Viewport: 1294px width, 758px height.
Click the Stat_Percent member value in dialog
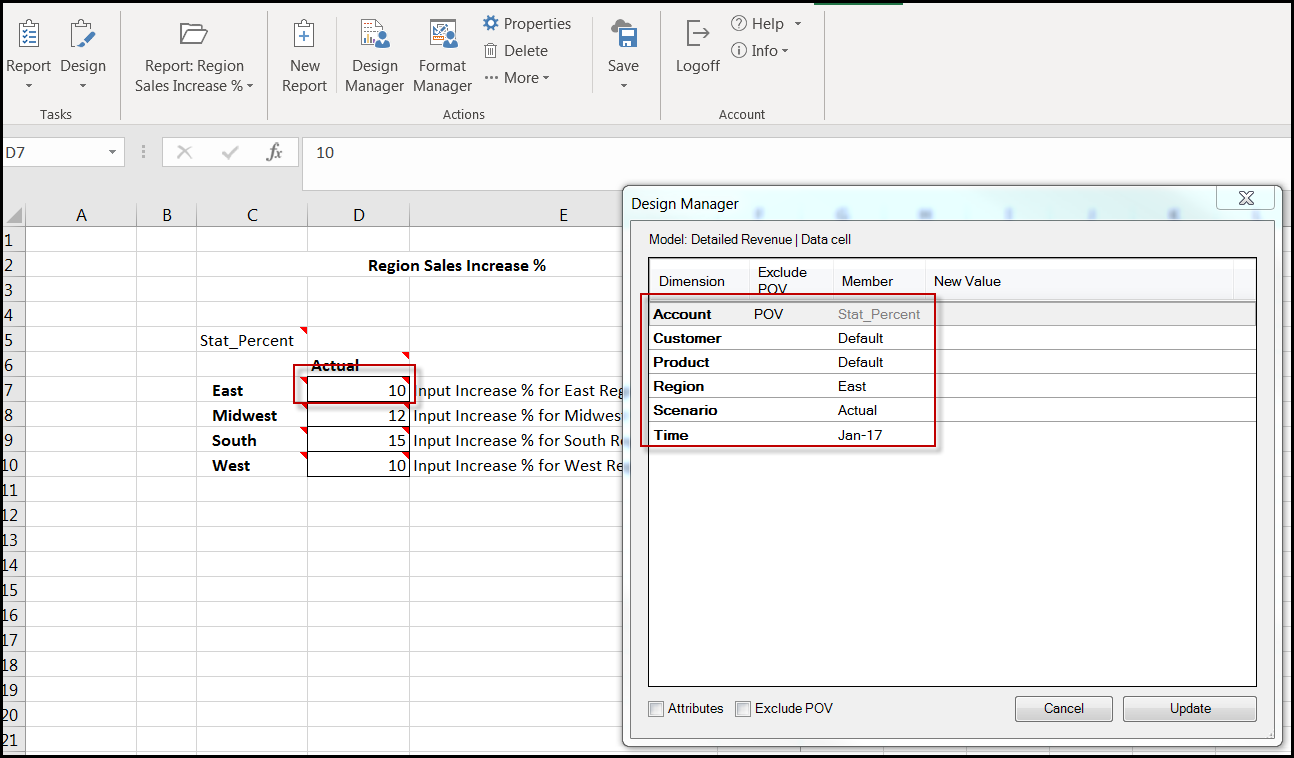click(x=879, y=314)
